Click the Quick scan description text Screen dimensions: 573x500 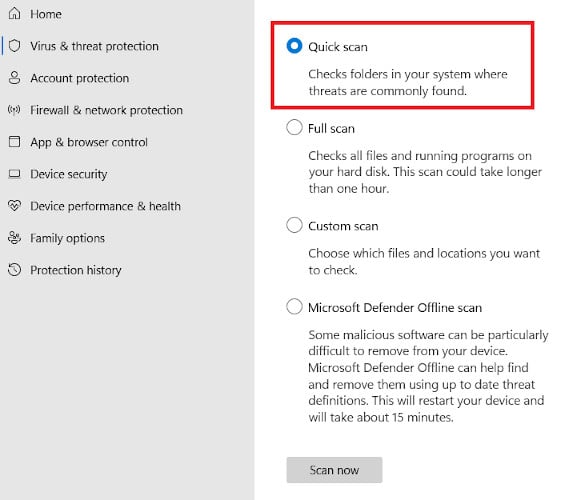tap(408, 82)
